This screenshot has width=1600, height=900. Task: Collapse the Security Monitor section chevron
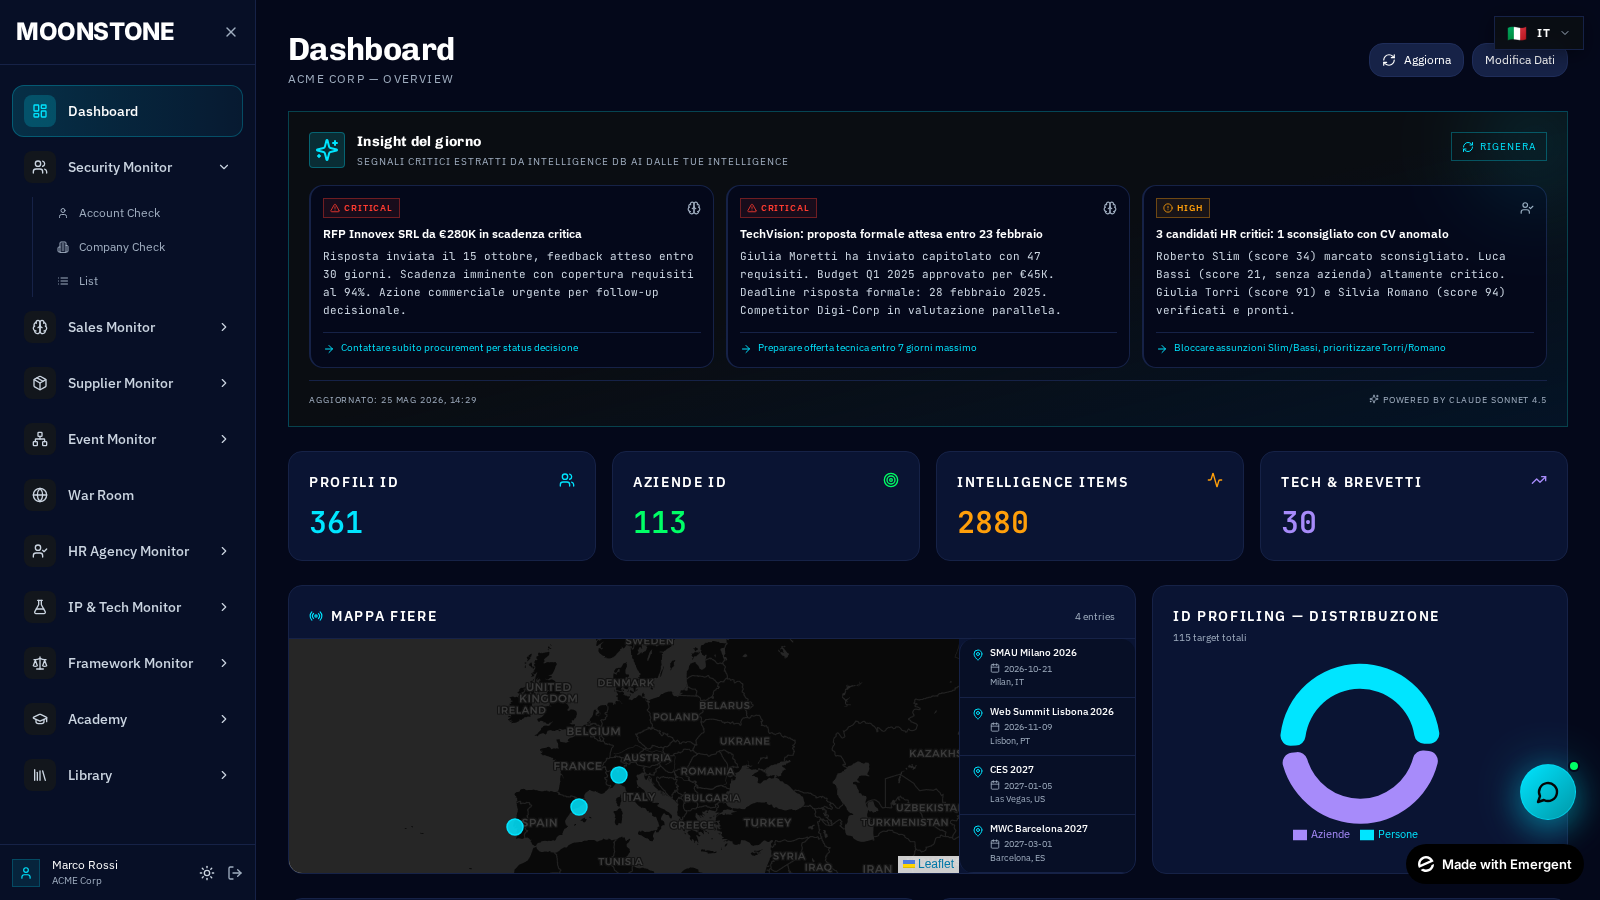click(224, 167)
